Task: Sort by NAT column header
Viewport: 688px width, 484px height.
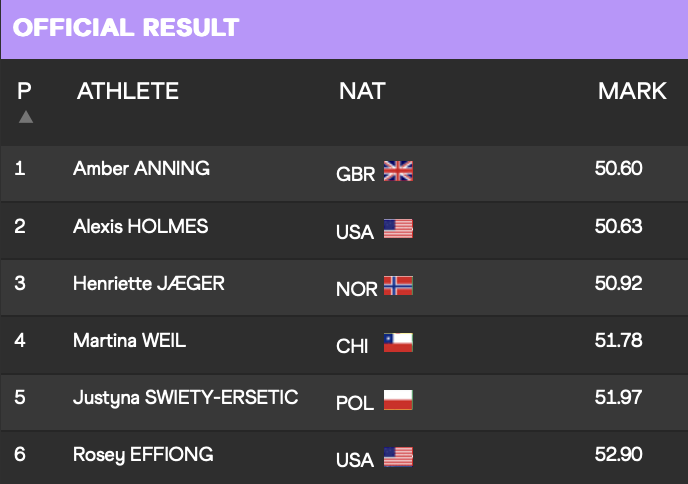Action: (x=362, y=91)
